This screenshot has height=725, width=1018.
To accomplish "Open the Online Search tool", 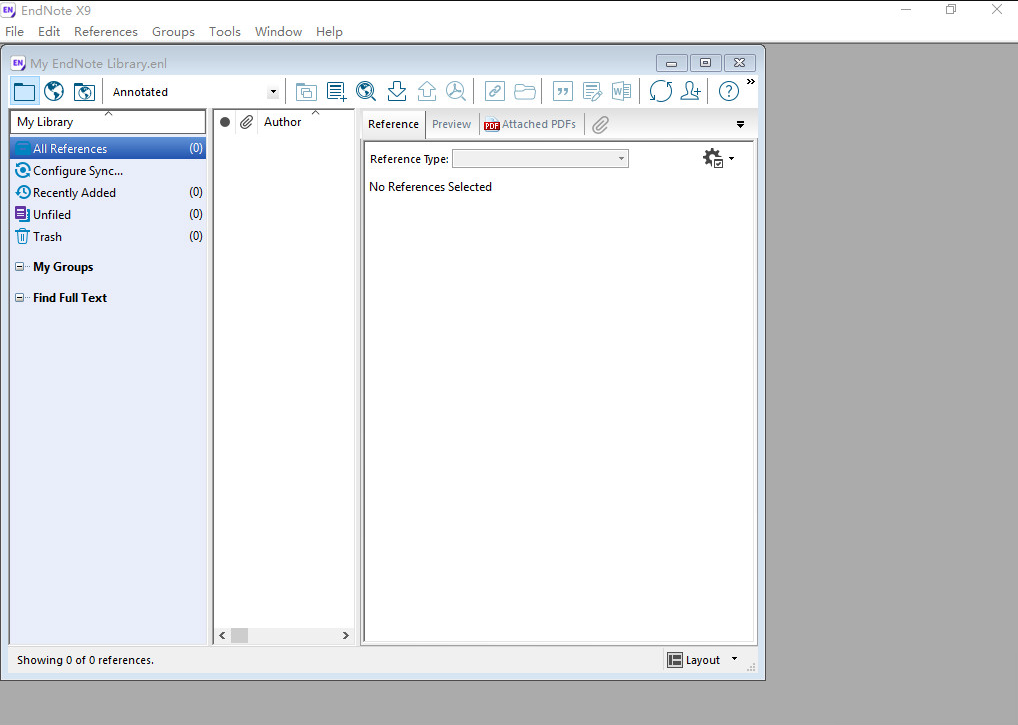I will (x=366, y=91).
